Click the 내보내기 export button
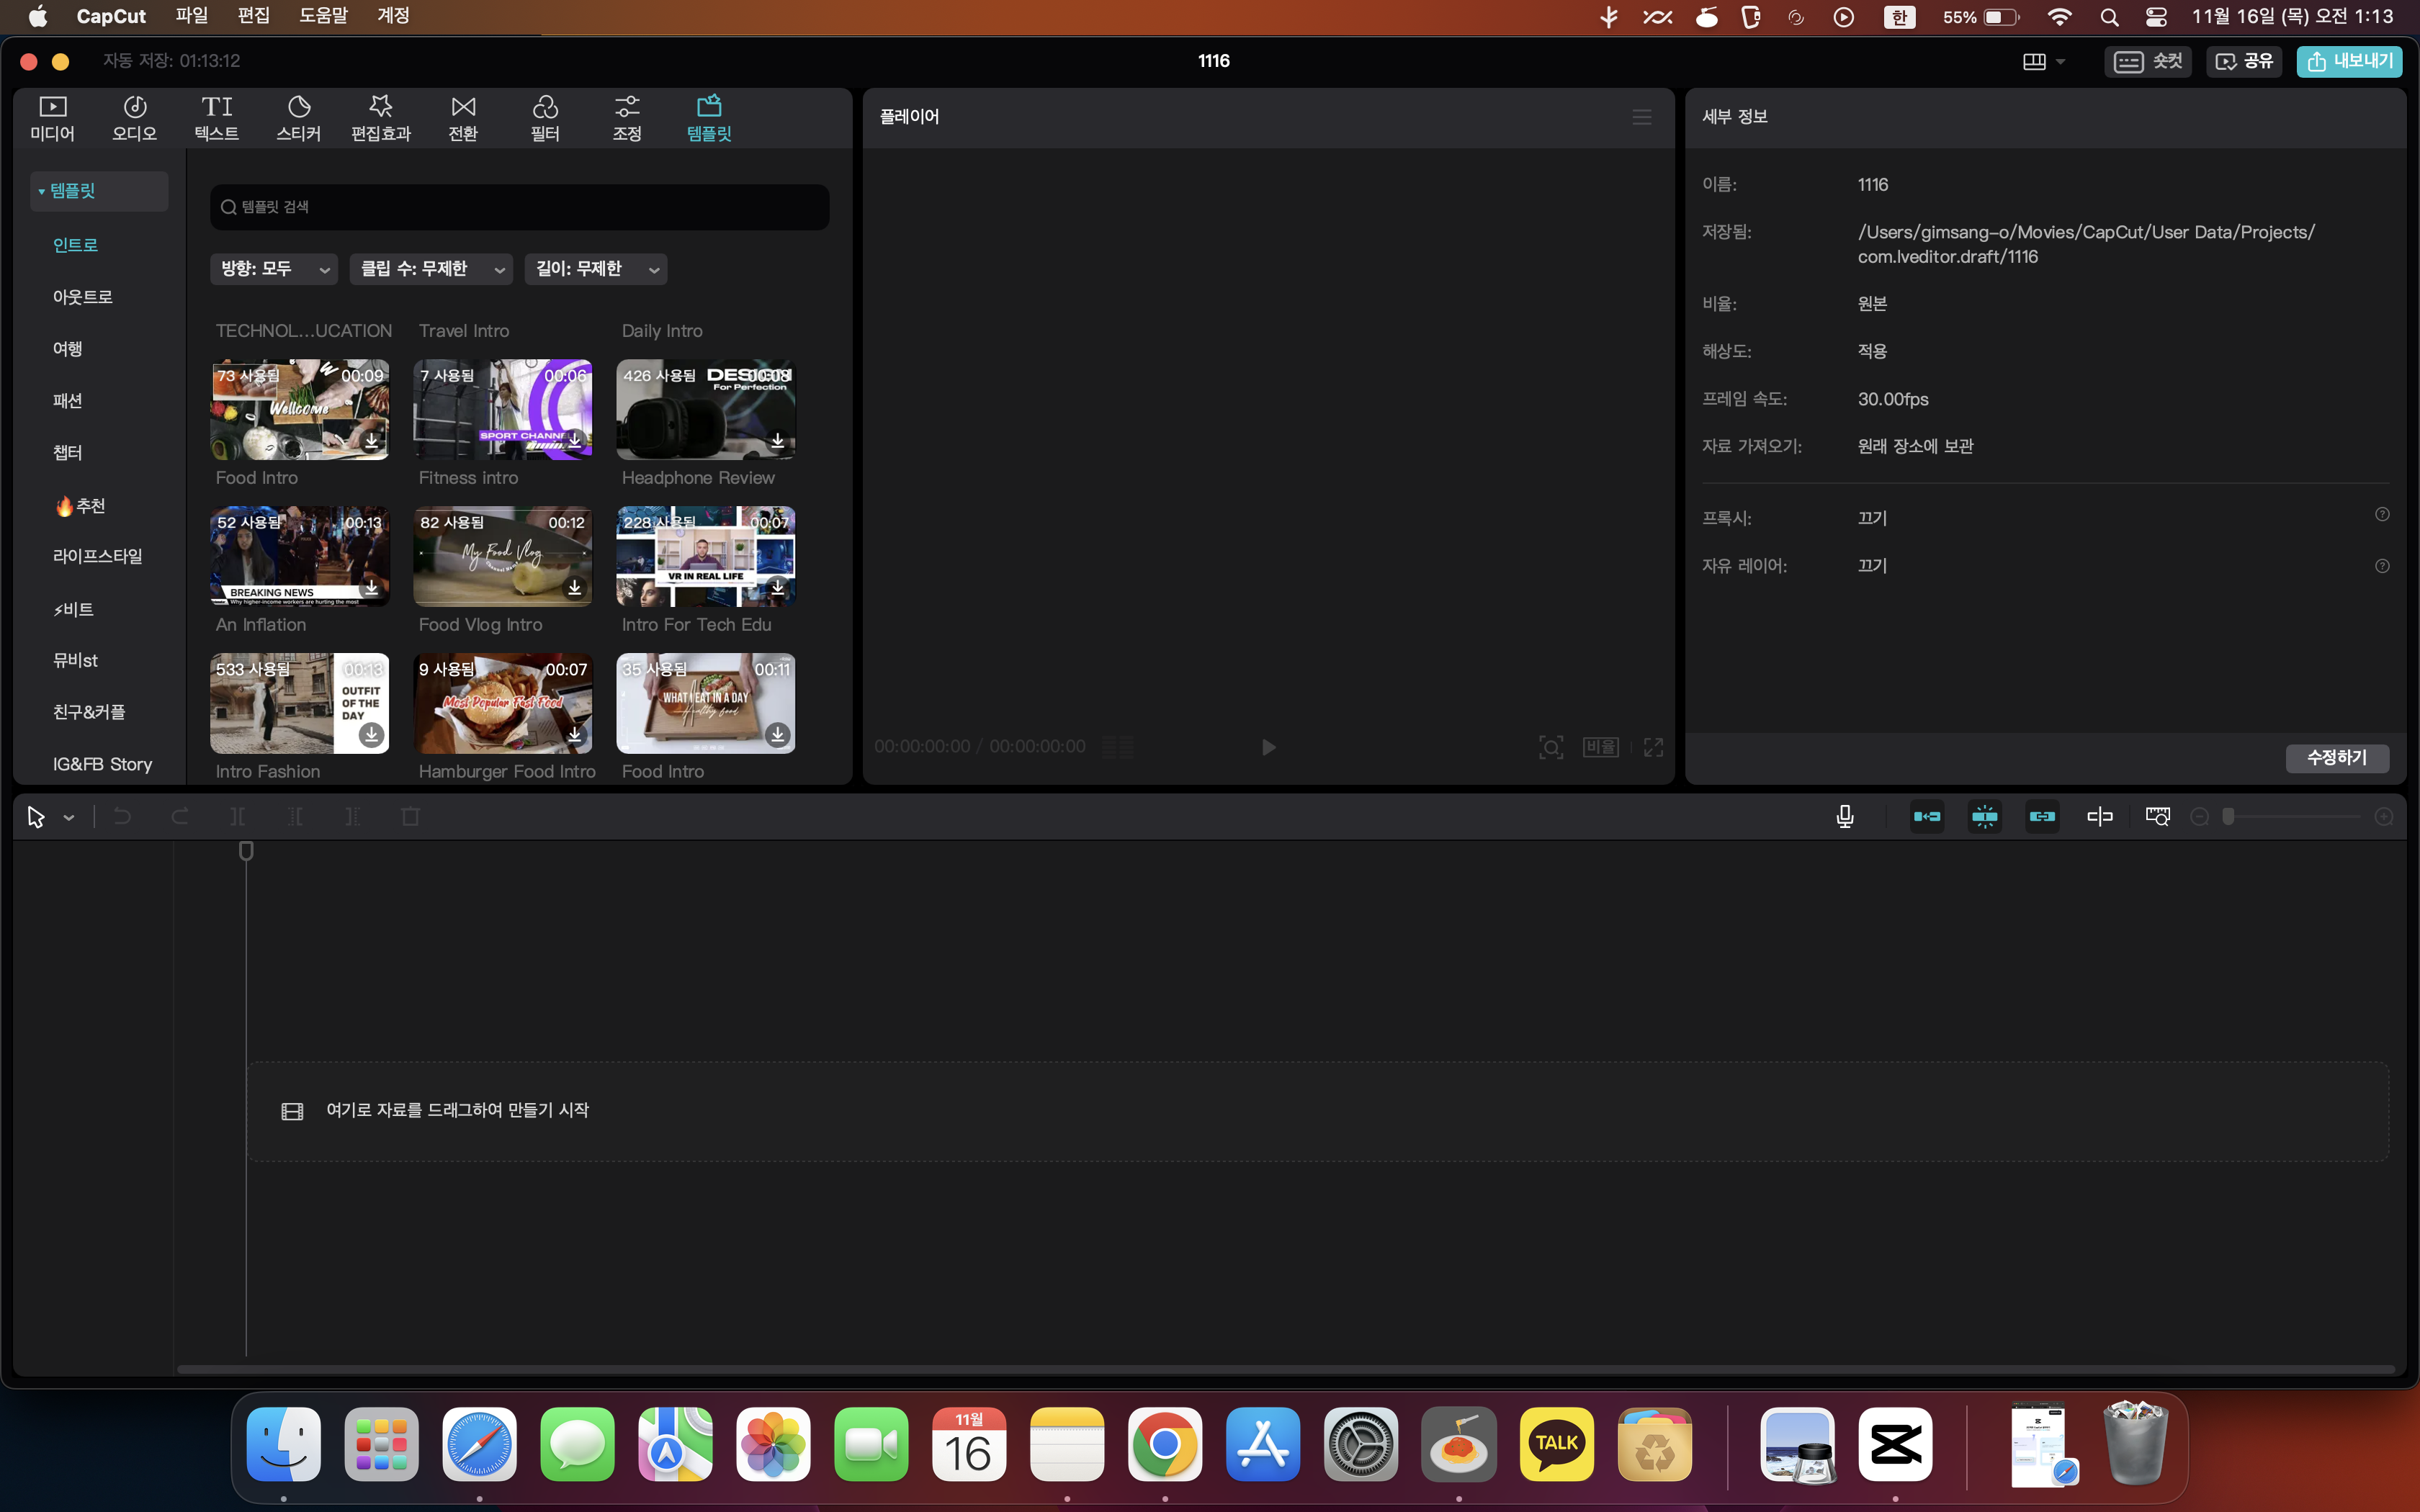This screenshot has height=1512, width=2420. coord(2349,61)
